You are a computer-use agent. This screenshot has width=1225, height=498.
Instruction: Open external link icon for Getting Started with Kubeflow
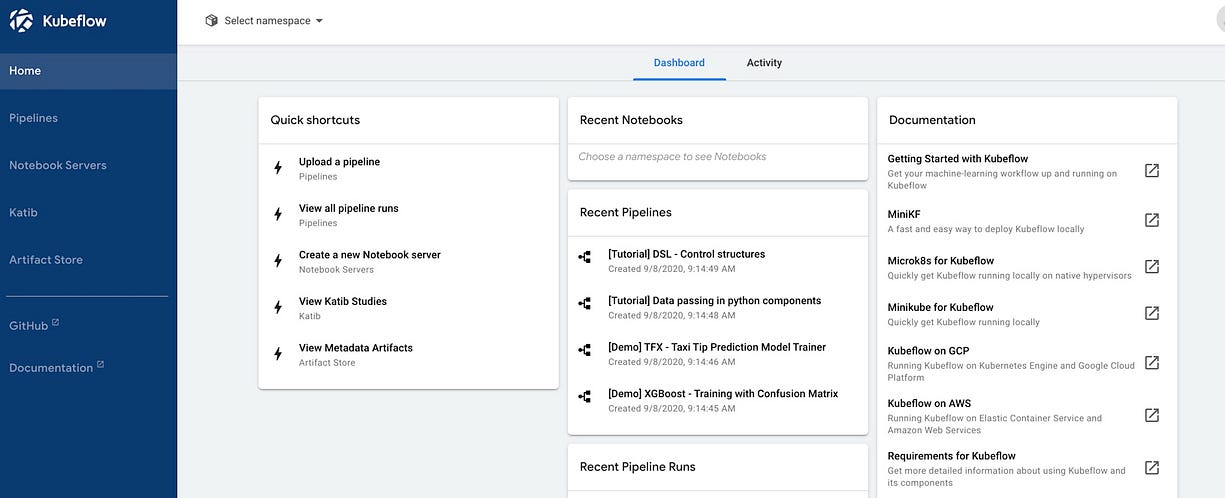click(1152, 171)
